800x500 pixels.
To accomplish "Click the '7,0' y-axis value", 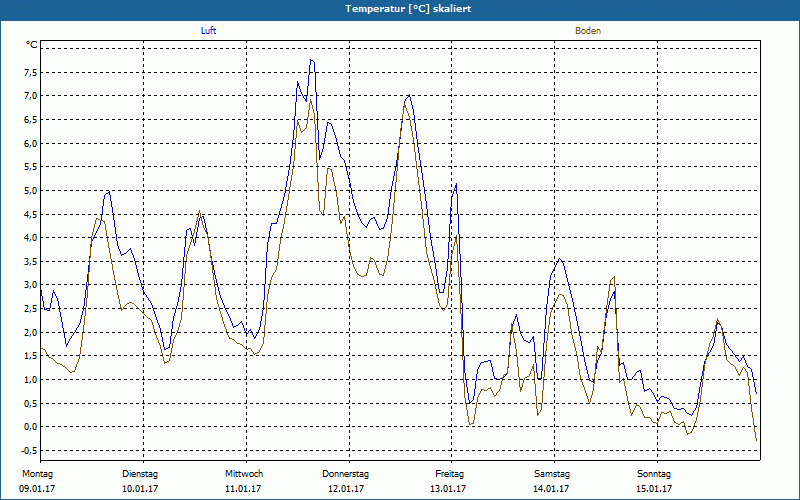I will tap(31, 96).
